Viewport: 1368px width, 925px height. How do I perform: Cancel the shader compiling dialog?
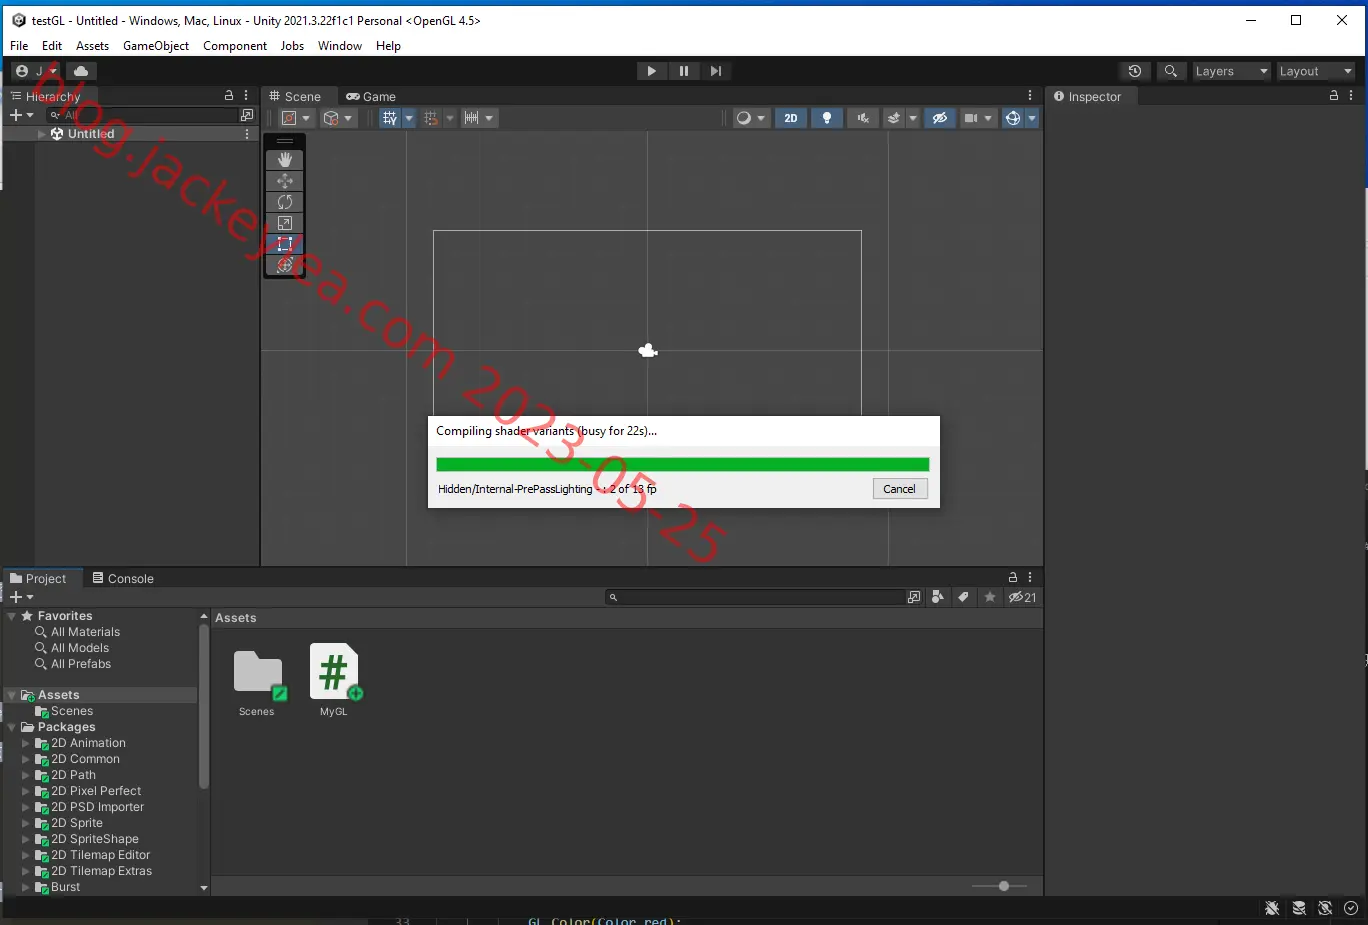coord(899,489)
